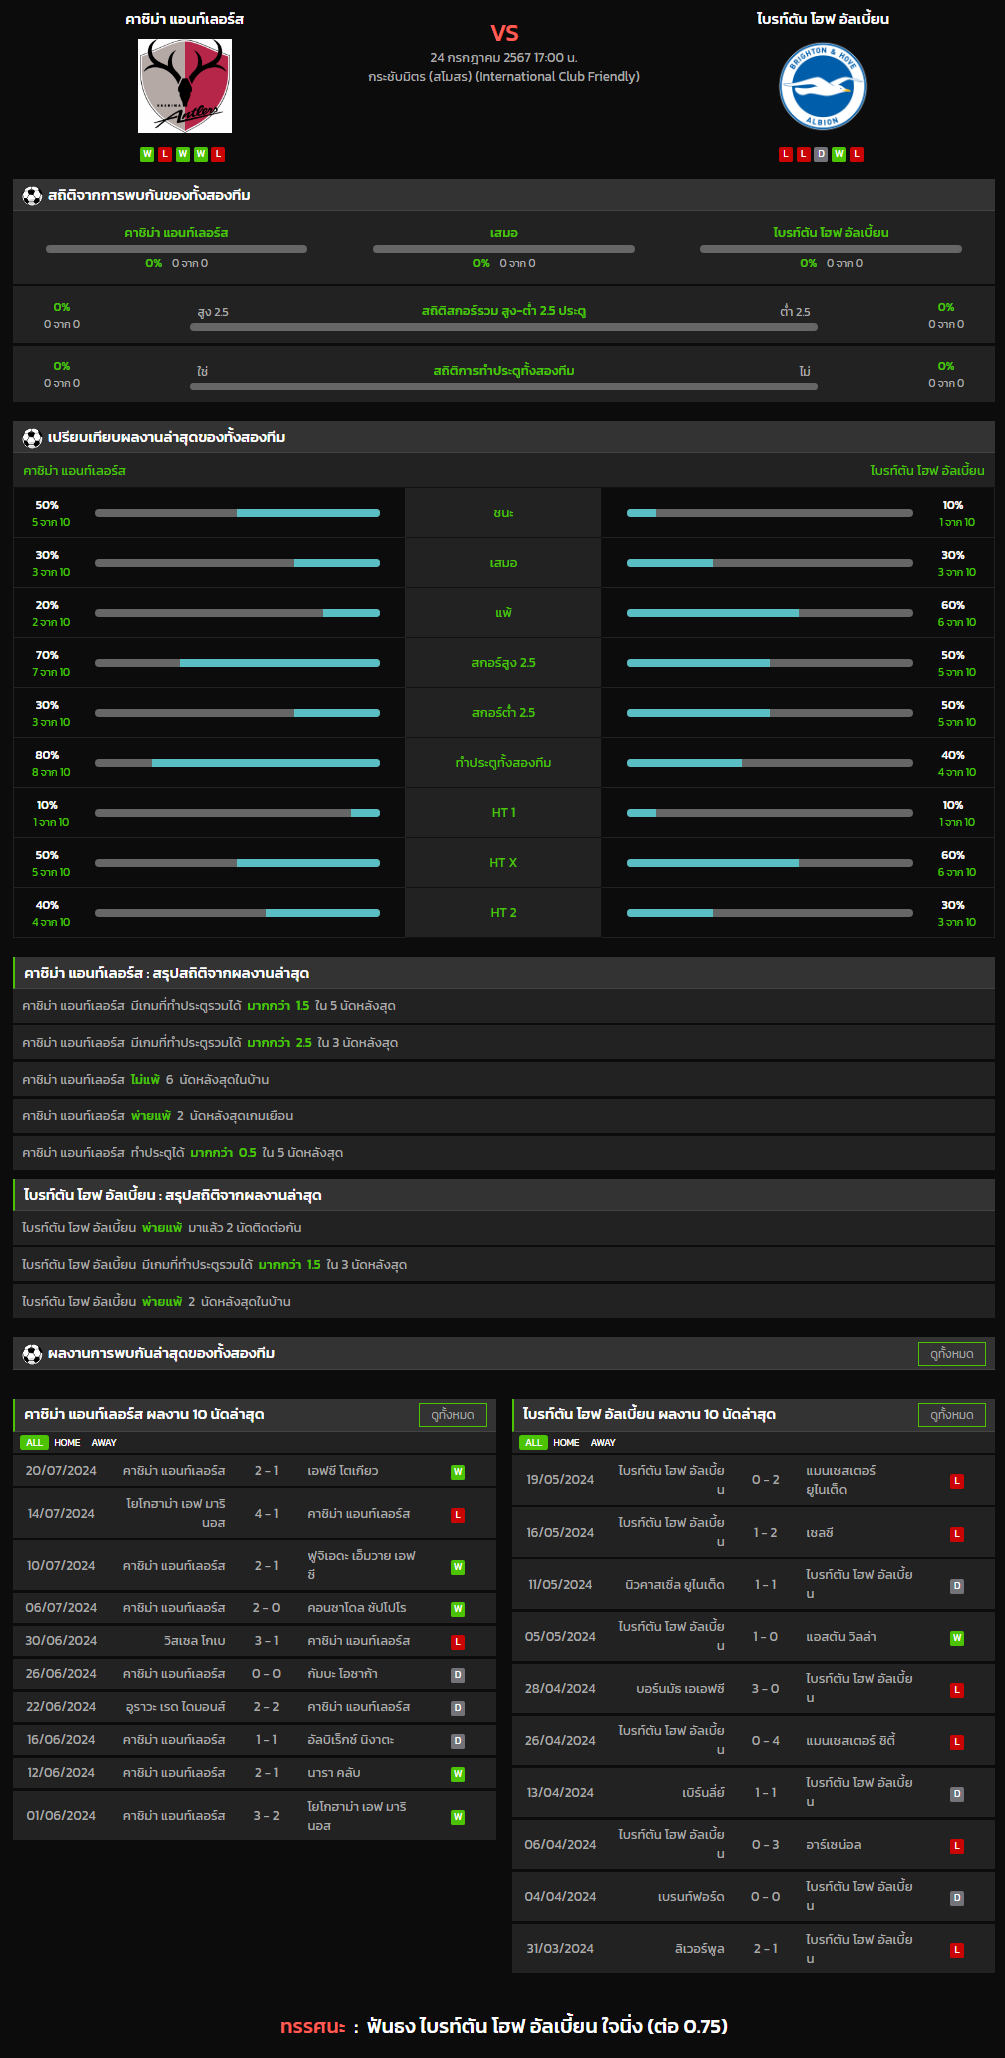Click D badge on 26/06/2024 match row
Image resolution: width=1005 pixels, height=2058 pixels.
pos(458,1674)
